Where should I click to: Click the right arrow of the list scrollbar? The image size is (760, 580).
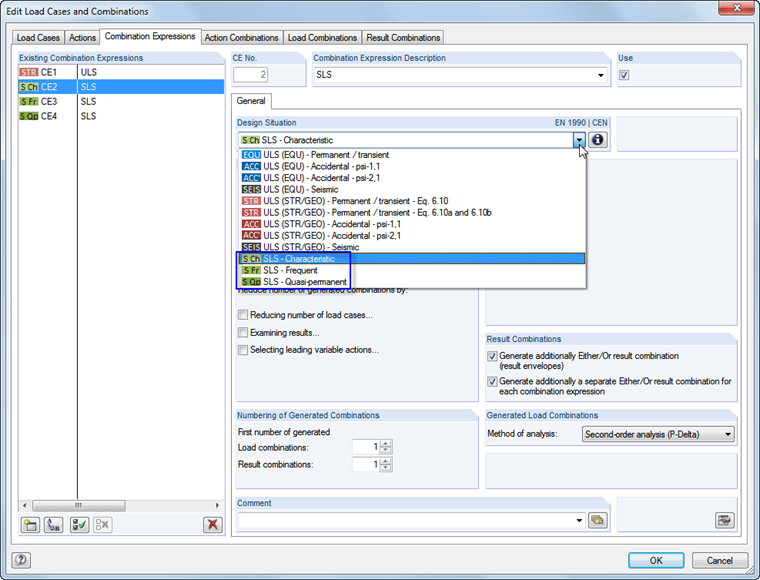[x=218, y=505]
